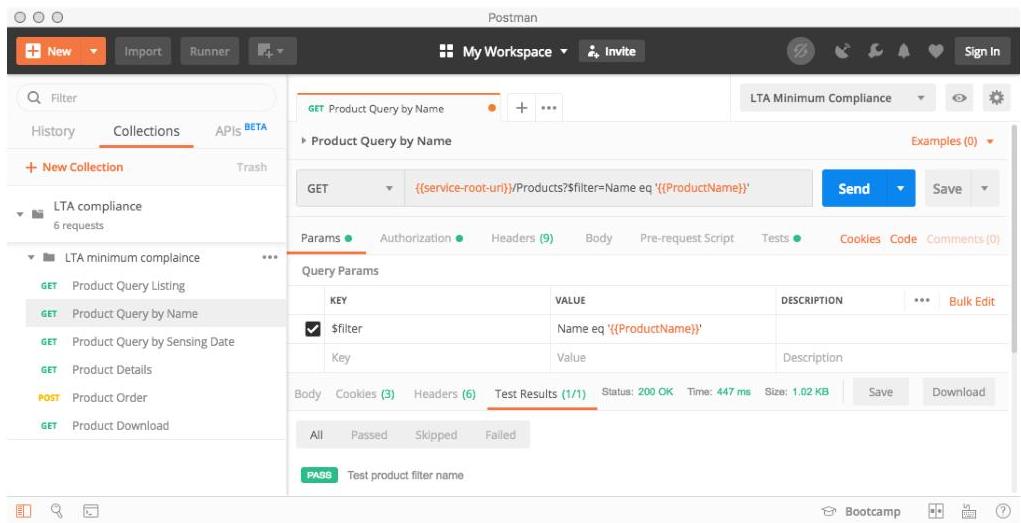Focus the sidebar Filter search field
Image resolution: width=1021 pixels, height=523 pixels.
point(146,98)
